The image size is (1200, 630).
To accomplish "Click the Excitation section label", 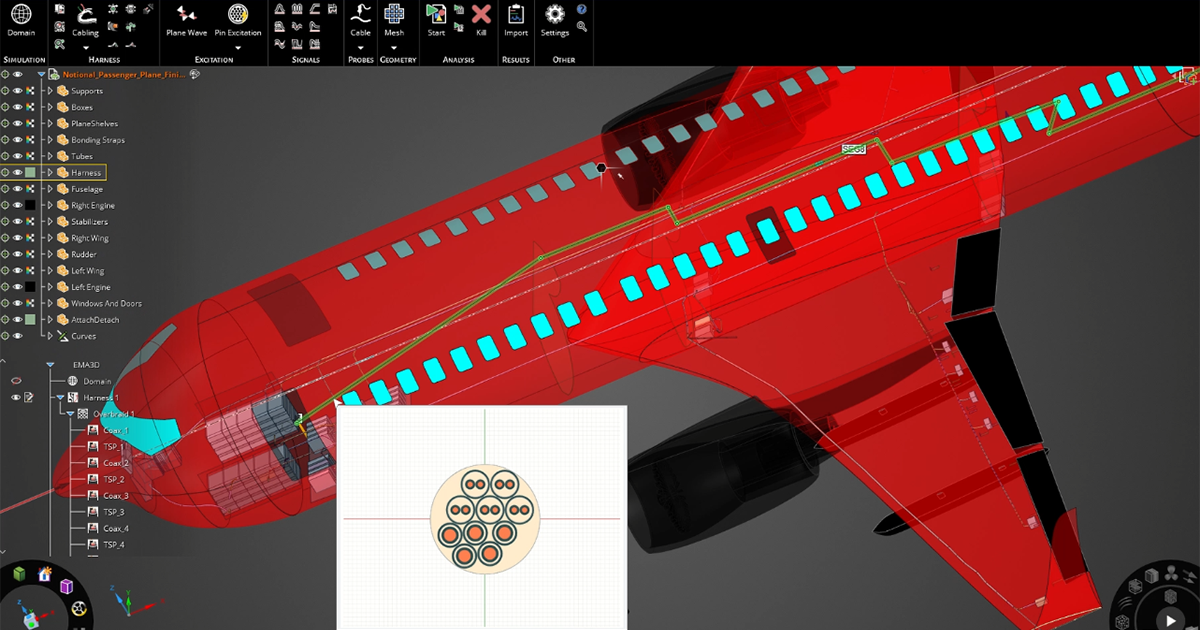I will pos(214,59).
